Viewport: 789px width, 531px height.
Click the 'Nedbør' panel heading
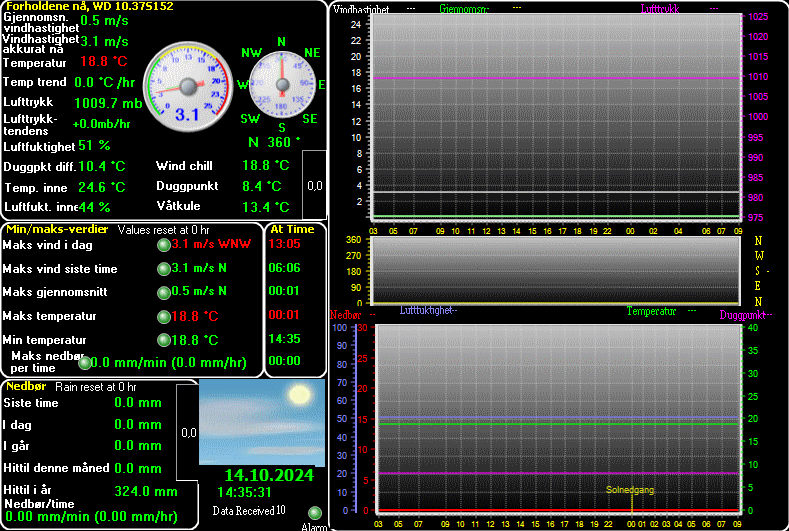coord(26,387)
